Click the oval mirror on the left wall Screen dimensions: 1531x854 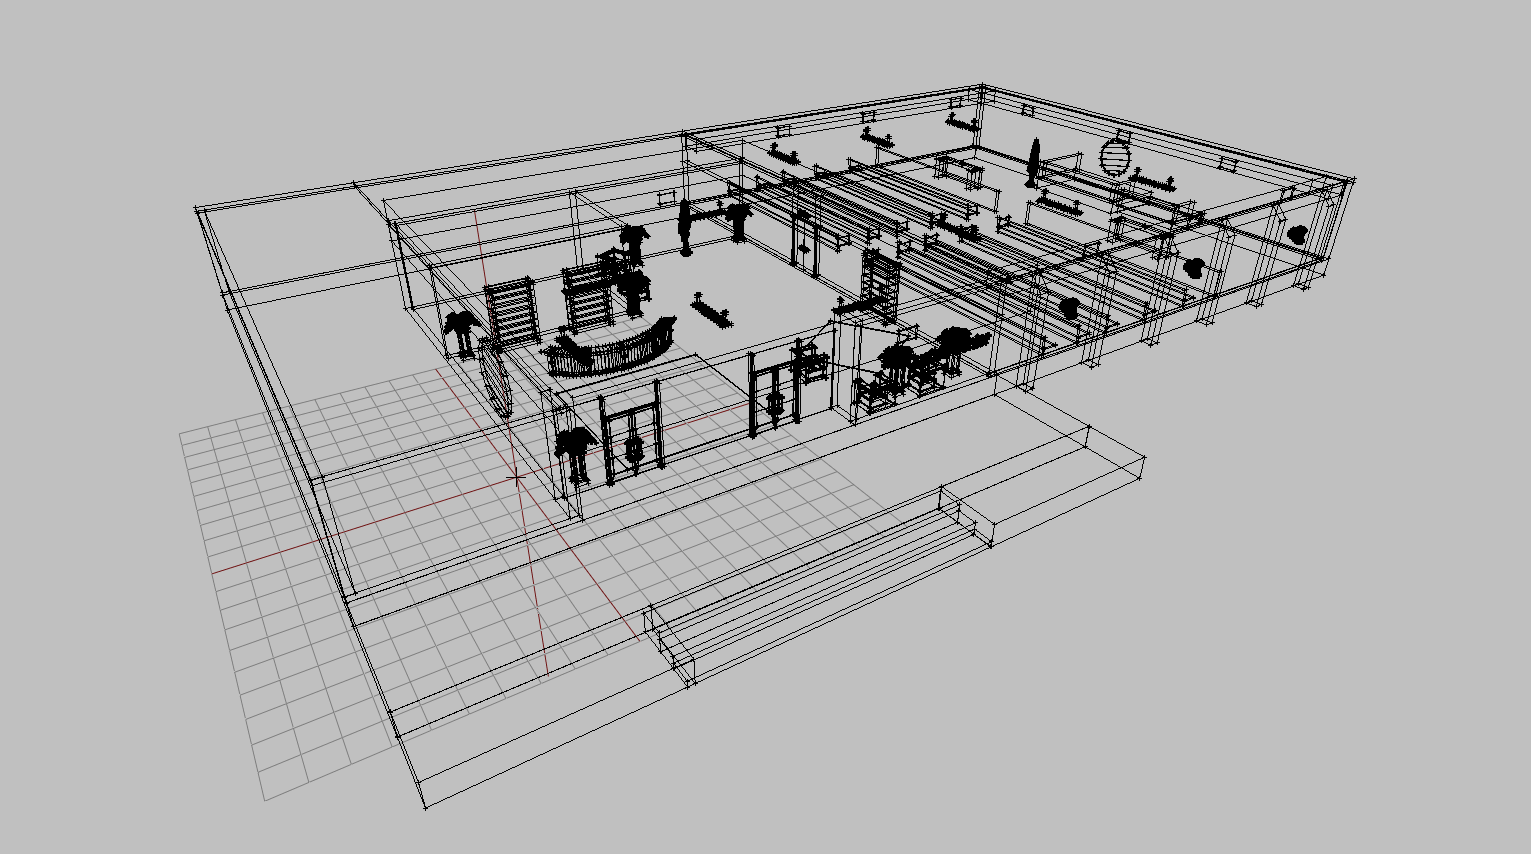[x=497, y=379]
